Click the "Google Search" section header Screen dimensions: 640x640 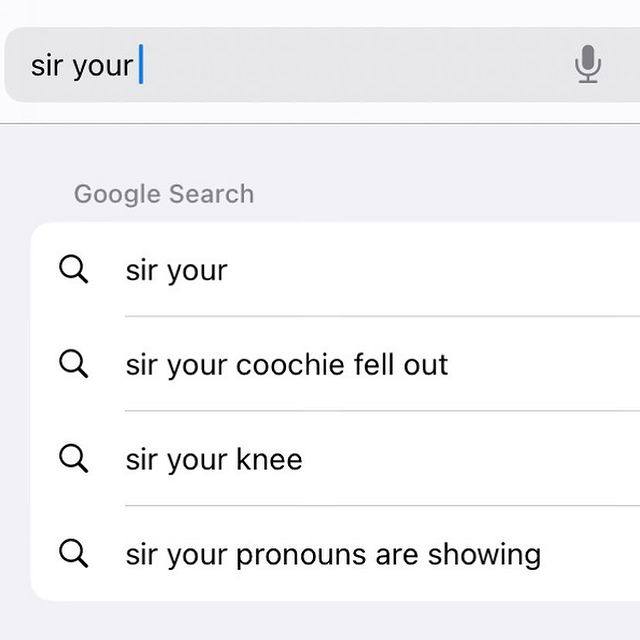pyautogui.click(x=164, y=194)
